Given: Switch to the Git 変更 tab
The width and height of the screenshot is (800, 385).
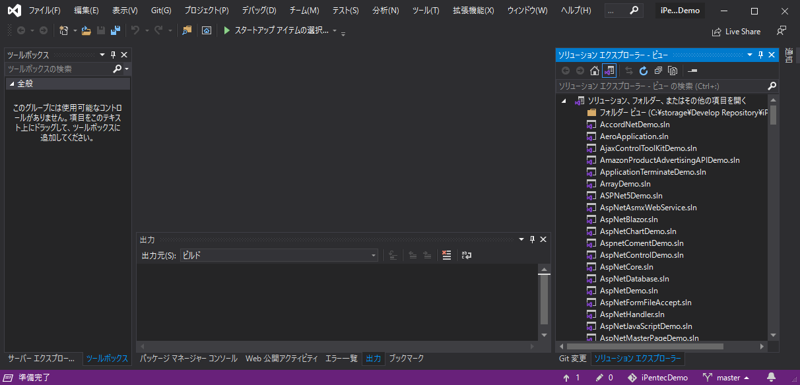Looking at the screenshot, I should coord(572,358).
